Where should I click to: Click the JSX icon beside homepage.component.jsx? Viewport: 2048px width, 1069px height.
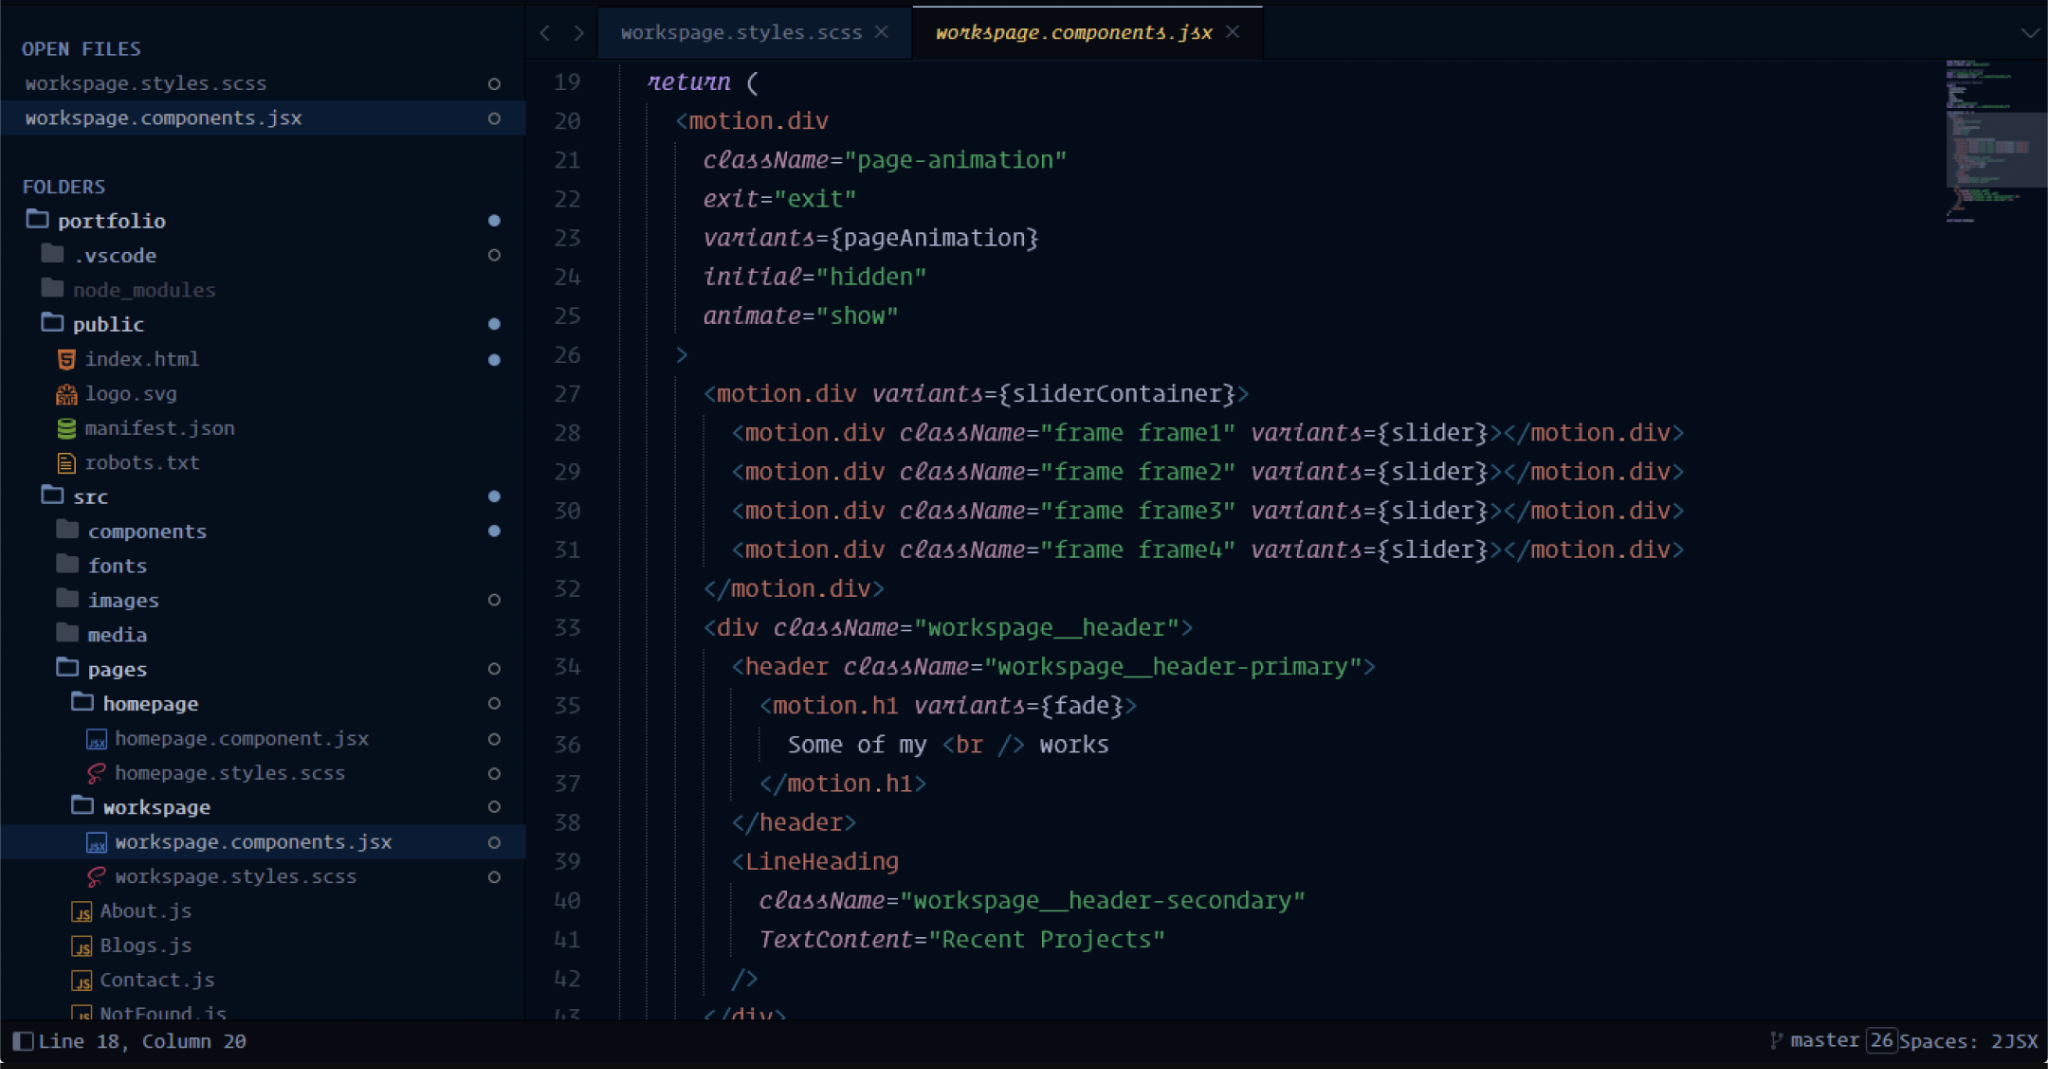[x=96, y=739]
